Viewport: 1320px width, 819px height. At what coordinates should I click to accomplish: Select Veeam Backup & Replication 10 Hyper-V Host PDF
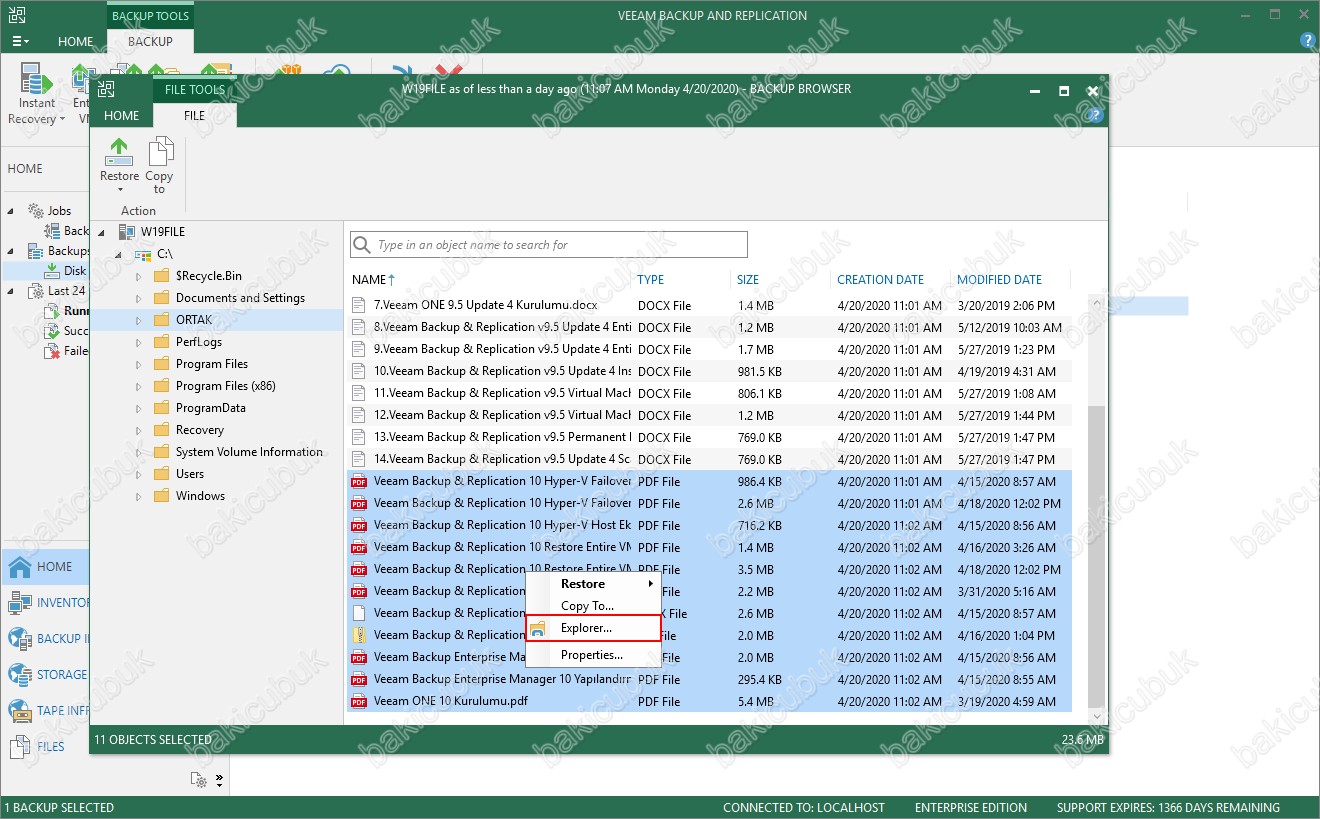710,526
